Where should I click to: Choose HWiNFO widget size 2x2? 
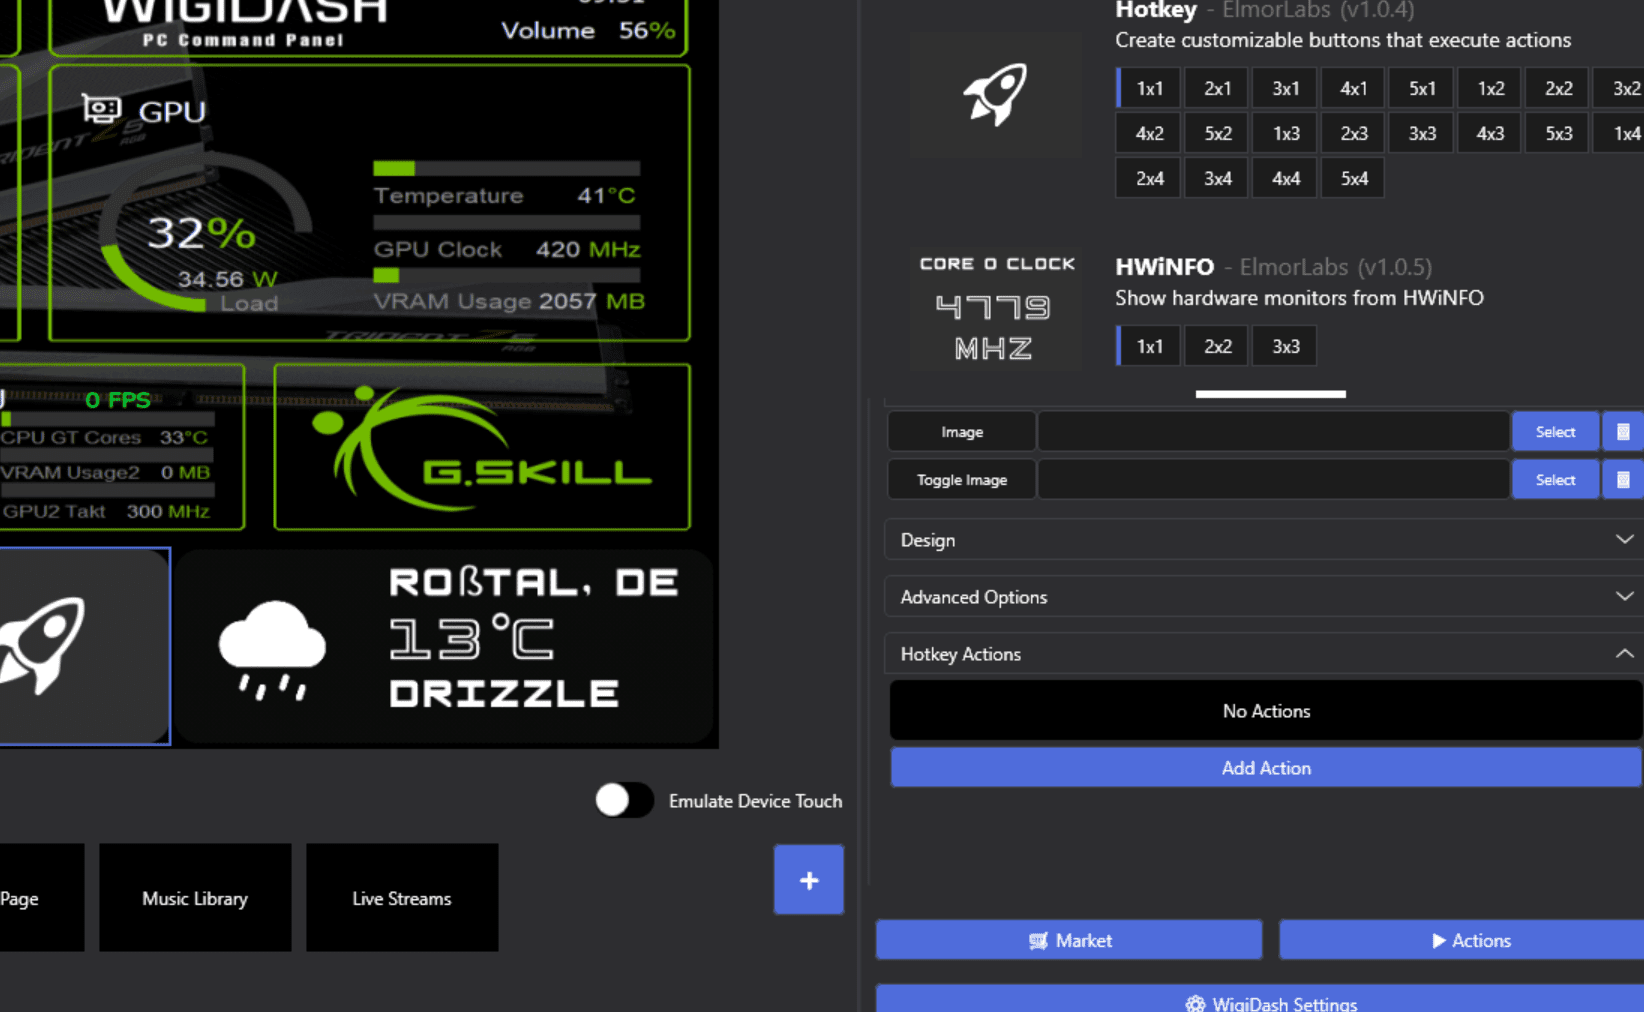pos(1217,346)
